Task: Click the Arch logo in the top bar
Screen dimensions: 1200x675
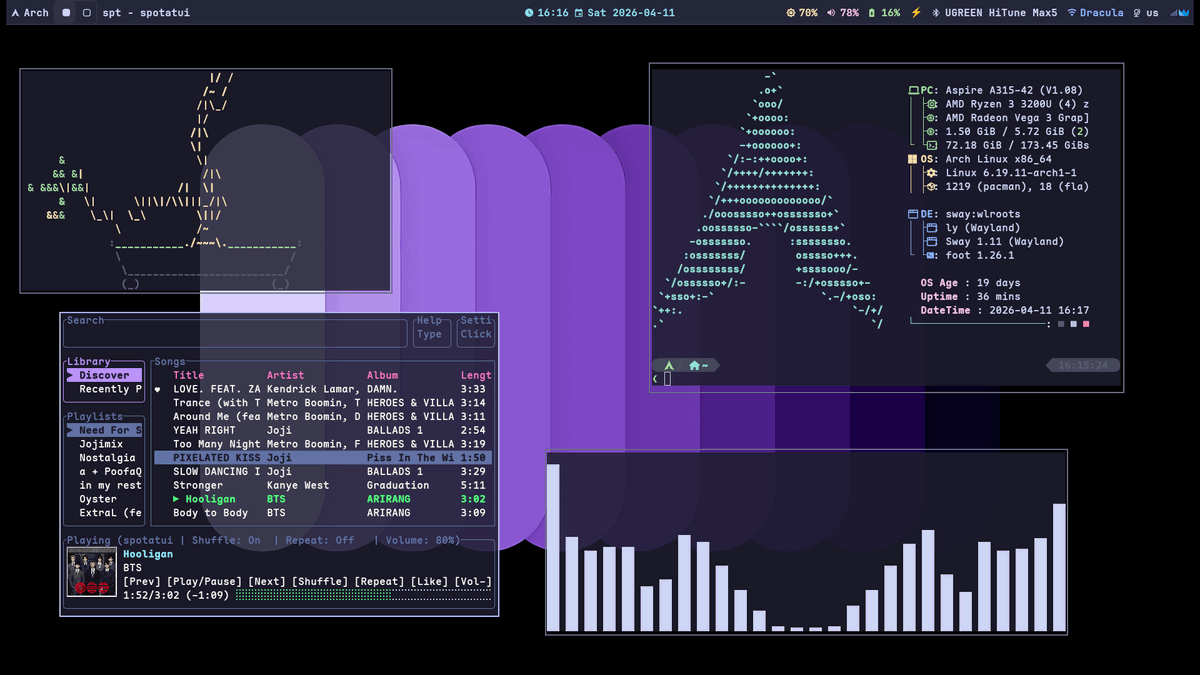Action: coord(16,13)
